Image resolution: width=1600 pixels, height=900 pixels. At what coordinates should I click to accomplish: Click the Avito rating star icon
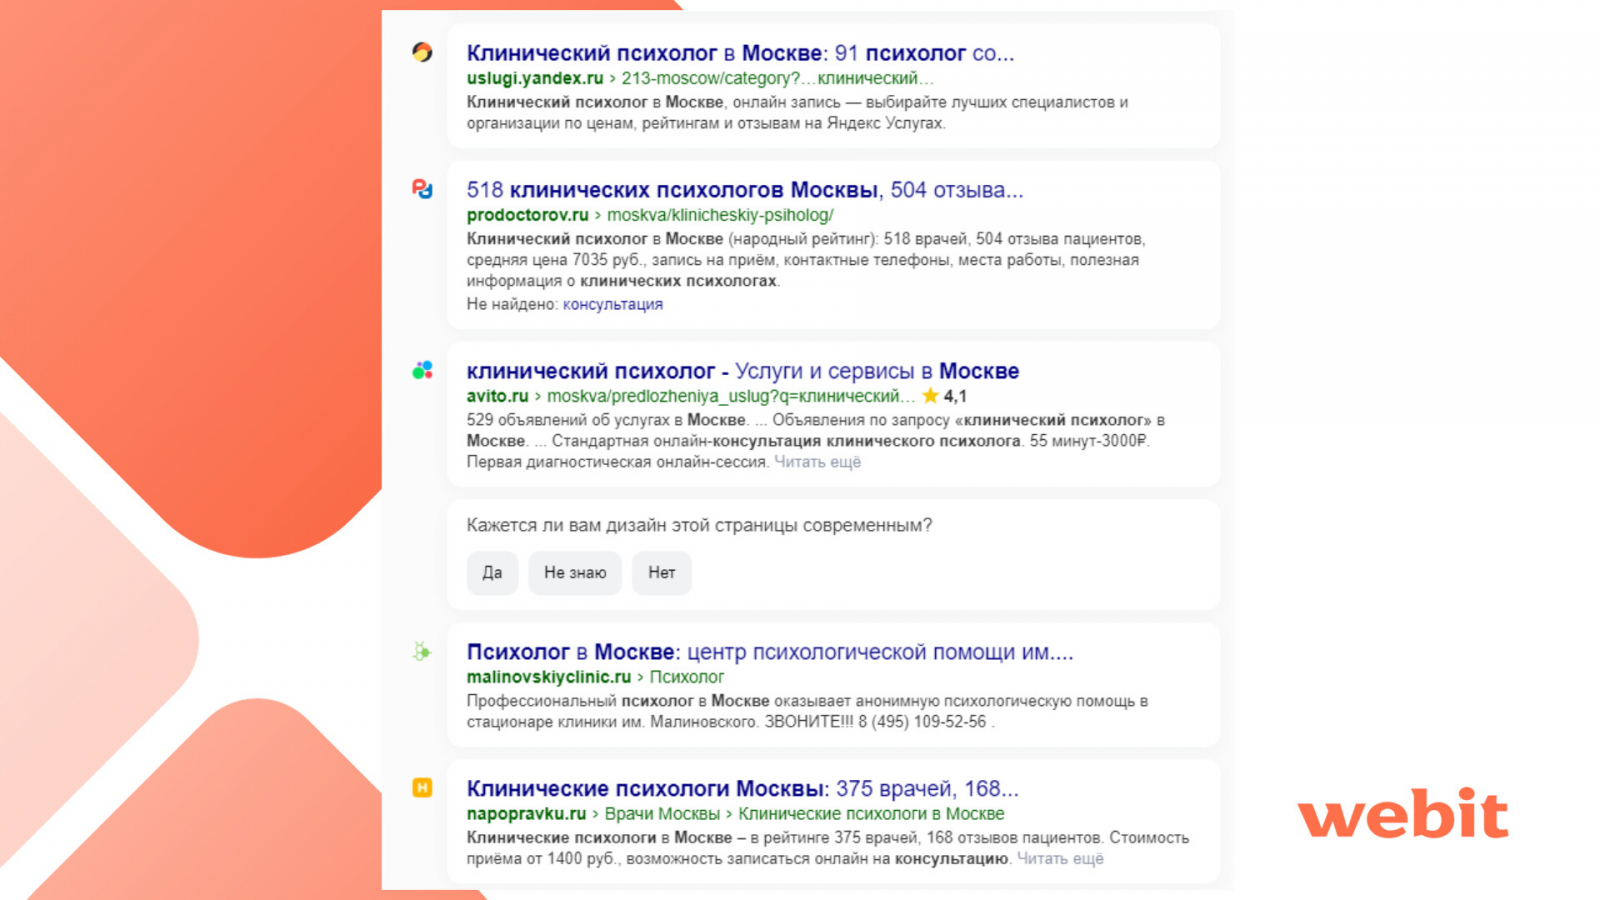tap(930, 396)
